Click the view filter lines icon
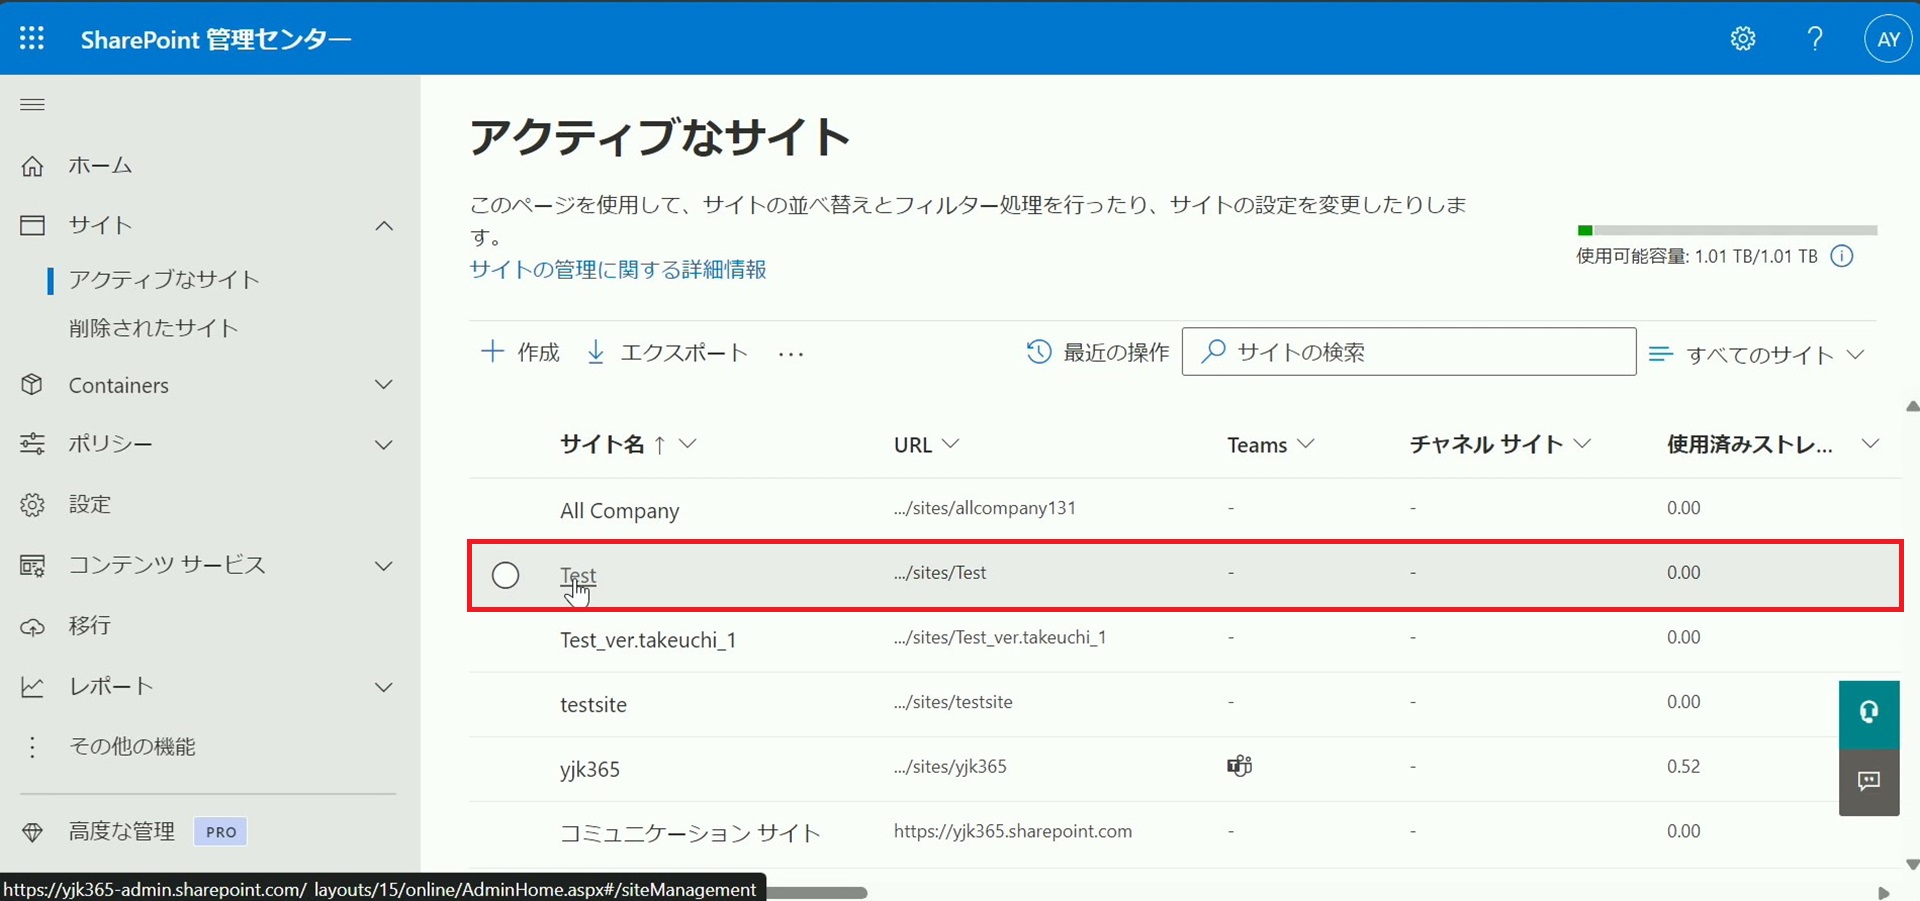 tap(1661, 354)
